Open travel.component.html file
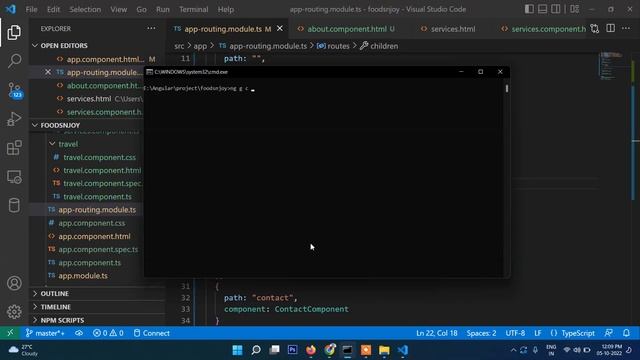Image resolution: width=640 pixels, height=360 pixels. coord(102,170)
